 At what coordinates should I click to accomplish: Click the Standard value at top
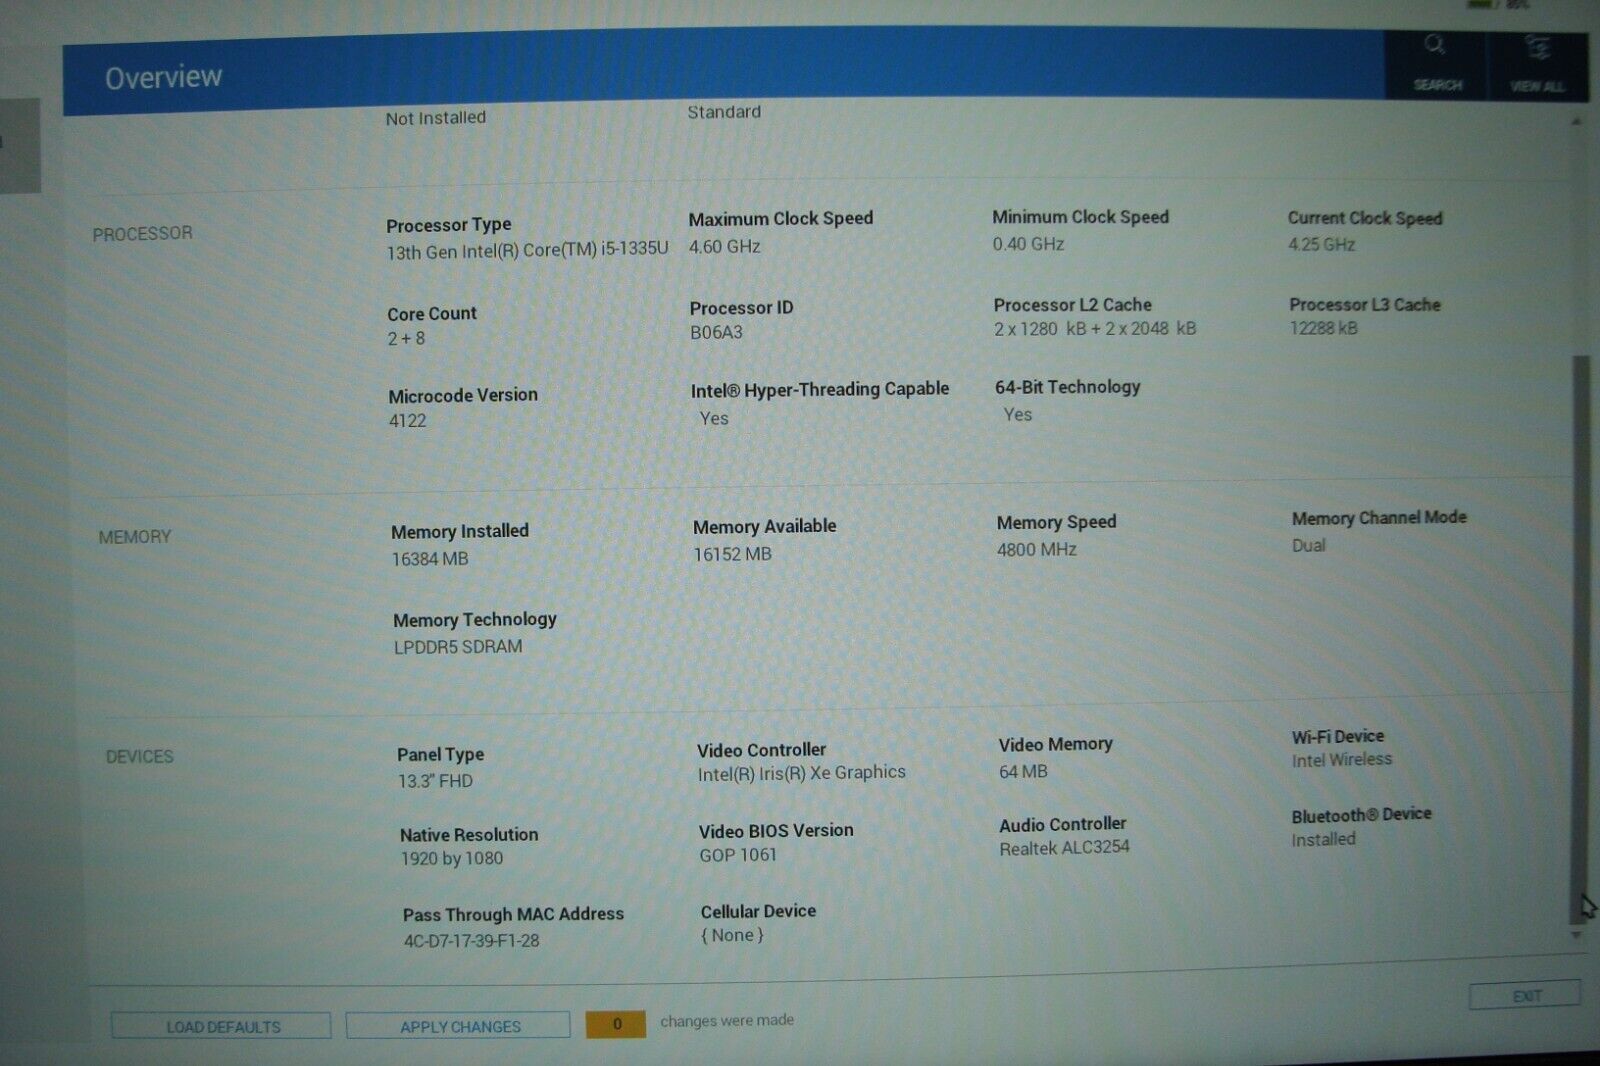(724, 112)
